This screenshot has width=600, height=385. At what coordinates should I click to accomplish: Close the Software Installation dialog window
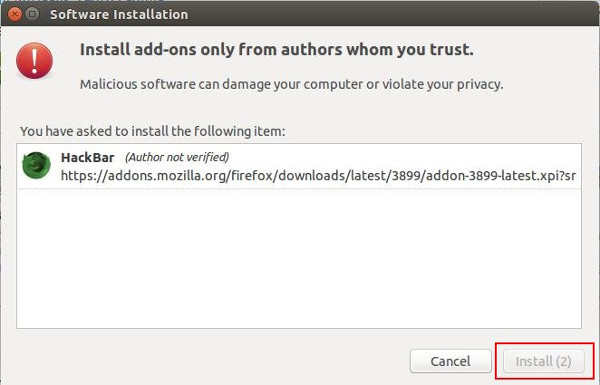pyautogui.click(x=15, y=14)
